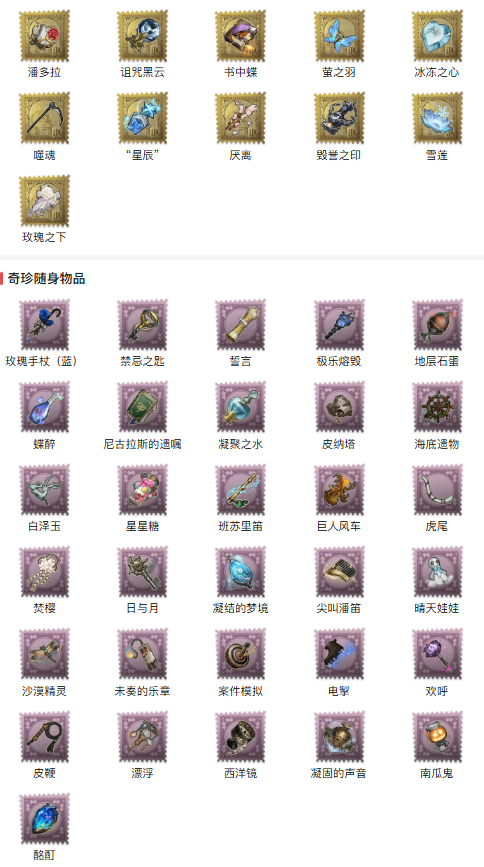Open the 冰冻之心 heart icon
The width and height of the screenshot is (484, 867).
(x=437, y=36)
